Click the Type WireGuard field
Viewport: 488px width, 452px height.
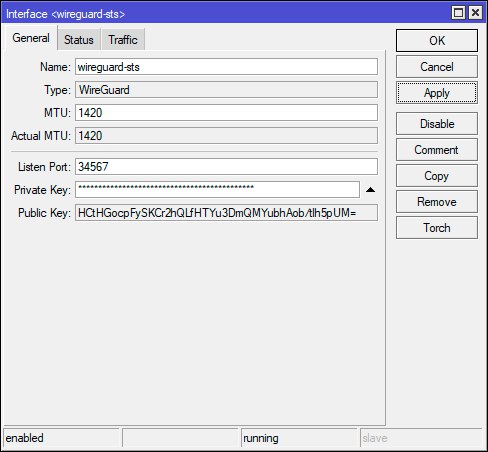coord(226,90)
